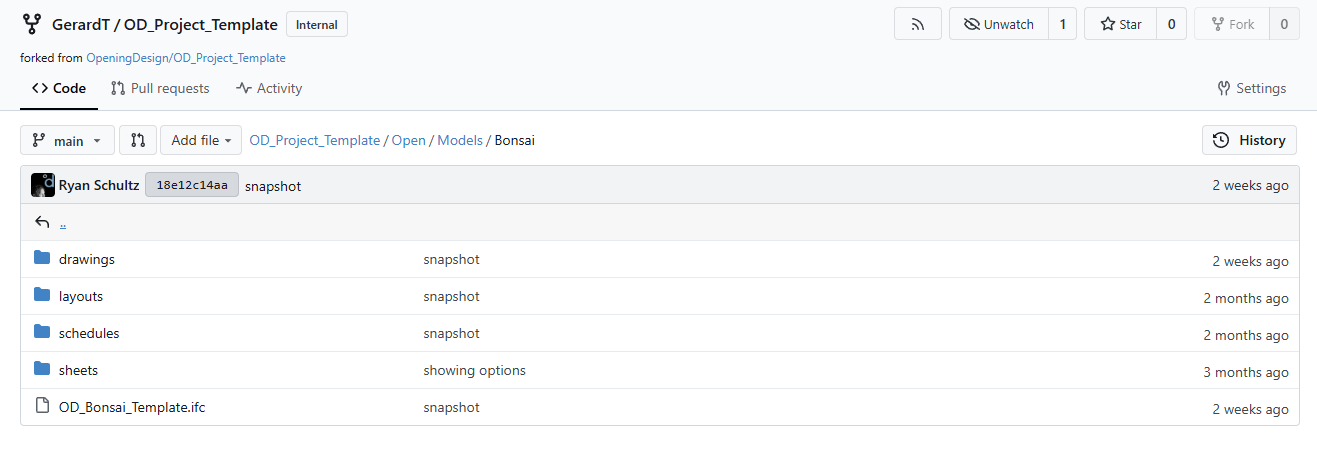This screenshot has width=1317, height=456.
Task: Click the OD_Bonsai_Template.ifc file icon
Action: coord(42,407)
